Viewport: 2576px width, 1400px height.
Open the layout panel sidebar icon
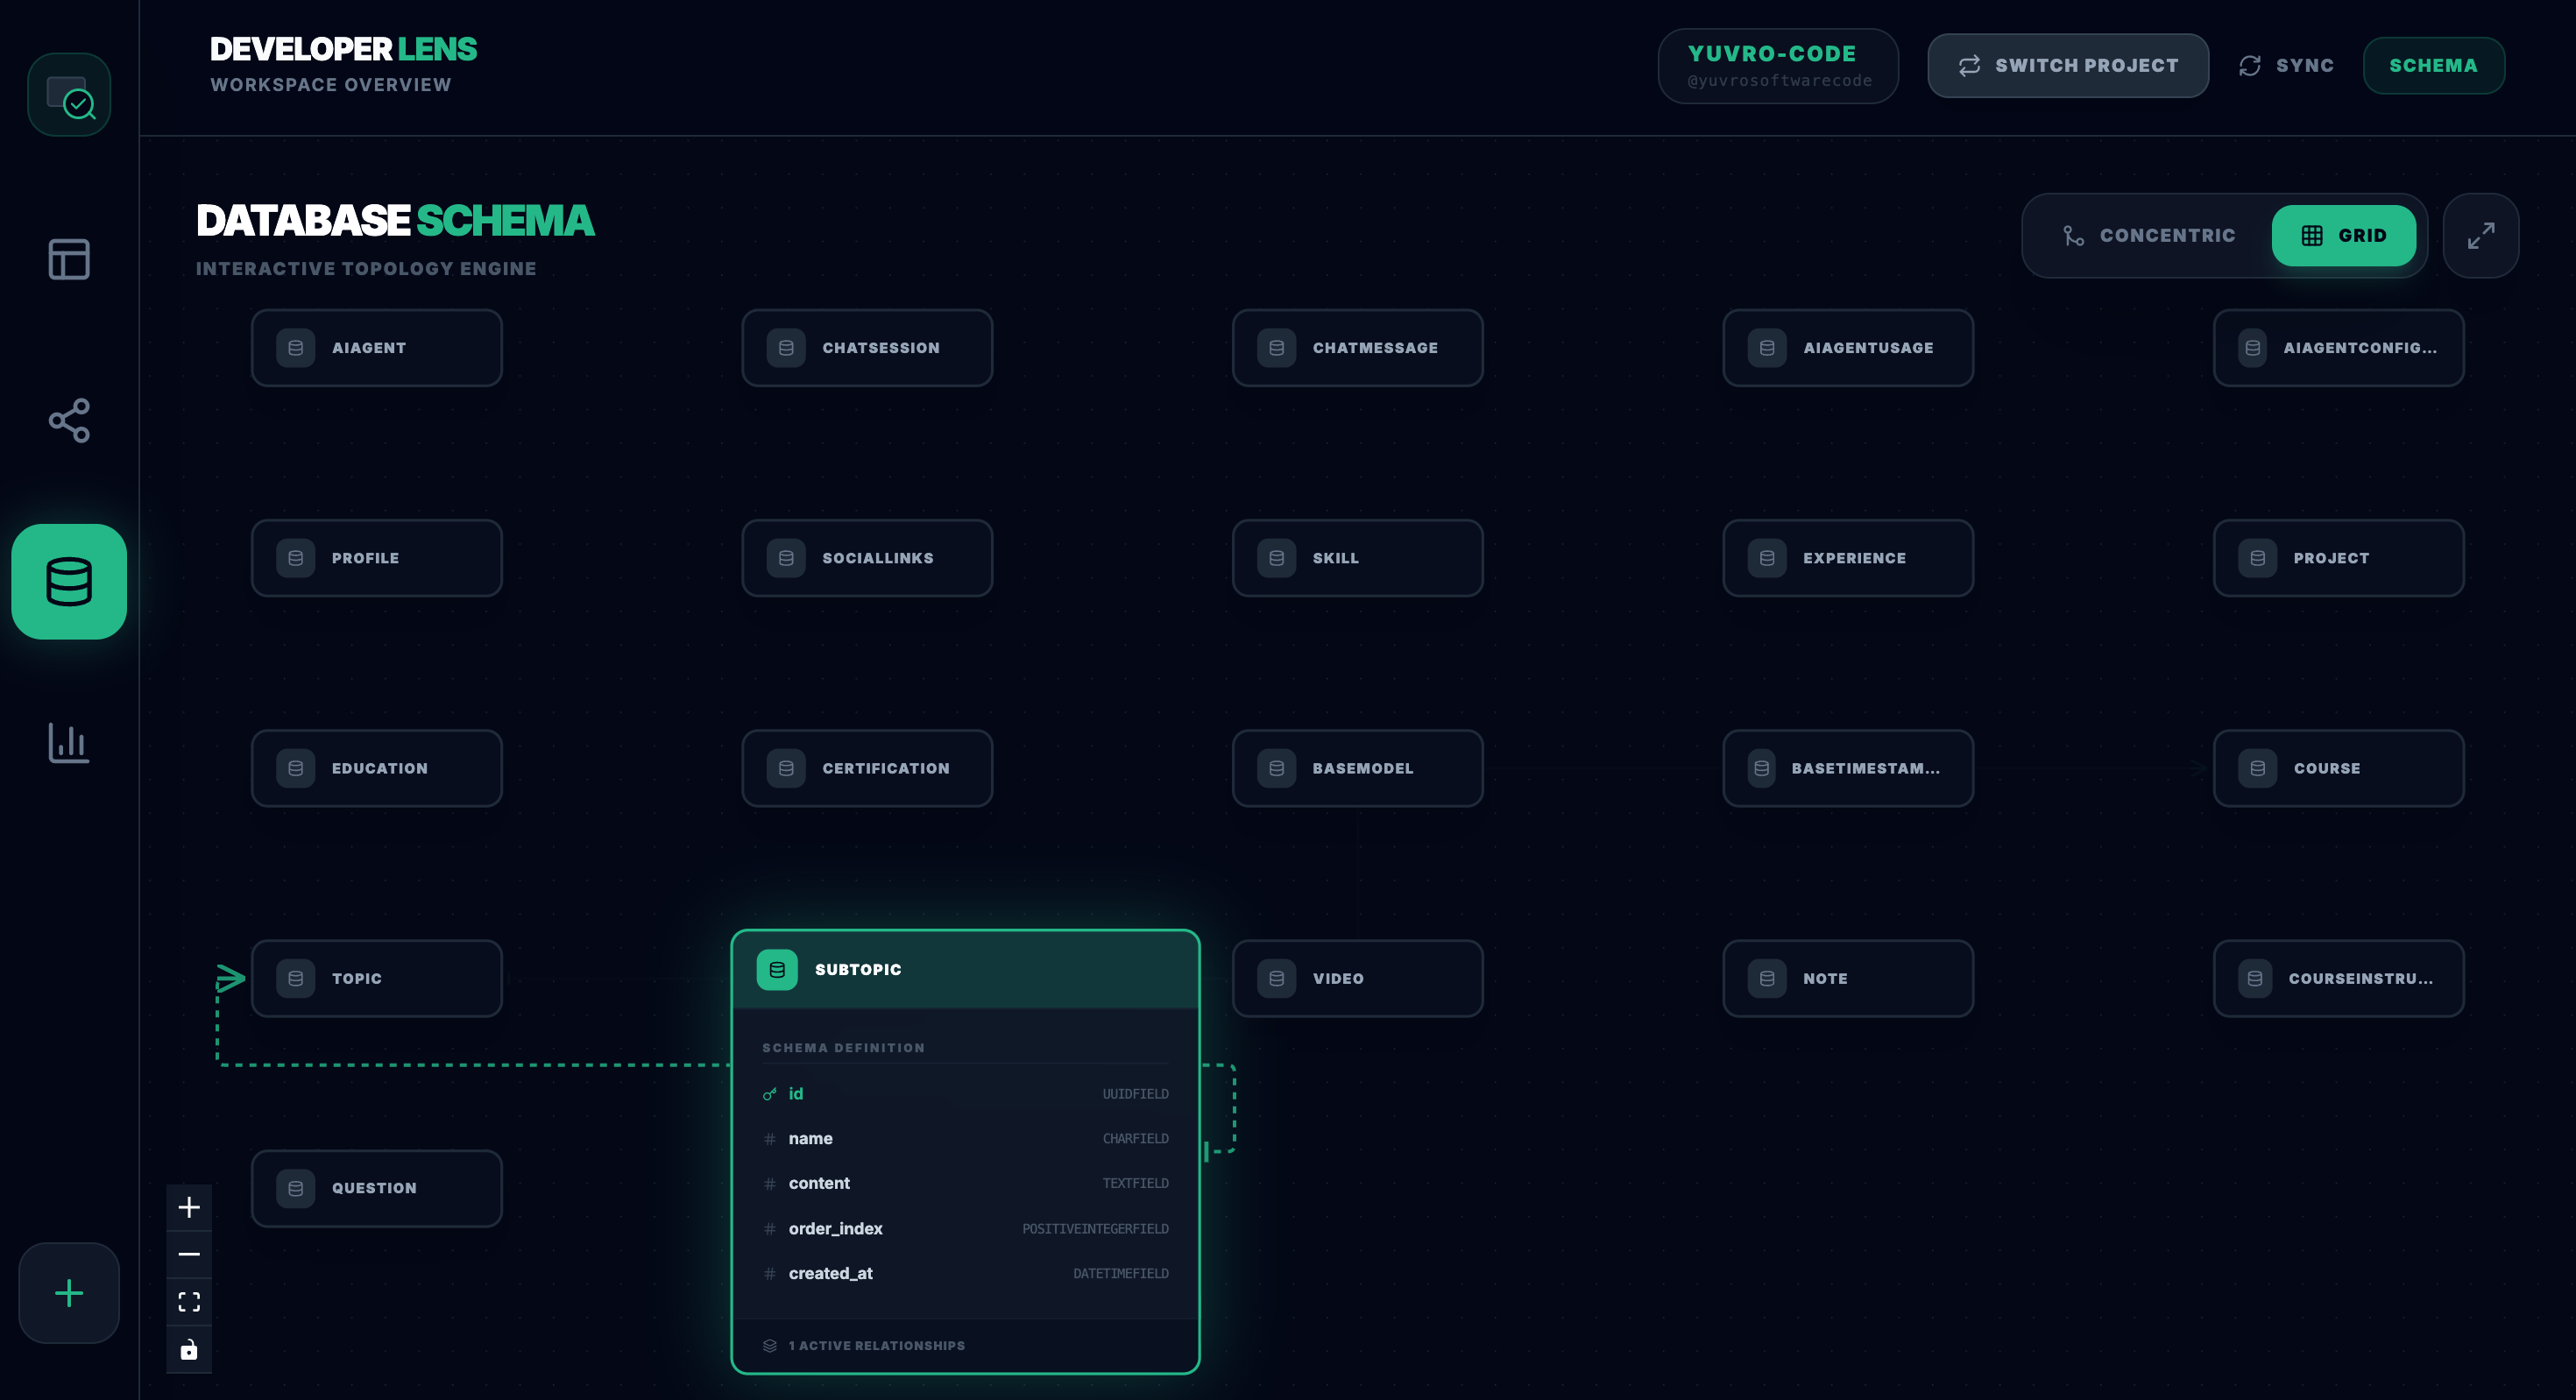pos(69,260)
